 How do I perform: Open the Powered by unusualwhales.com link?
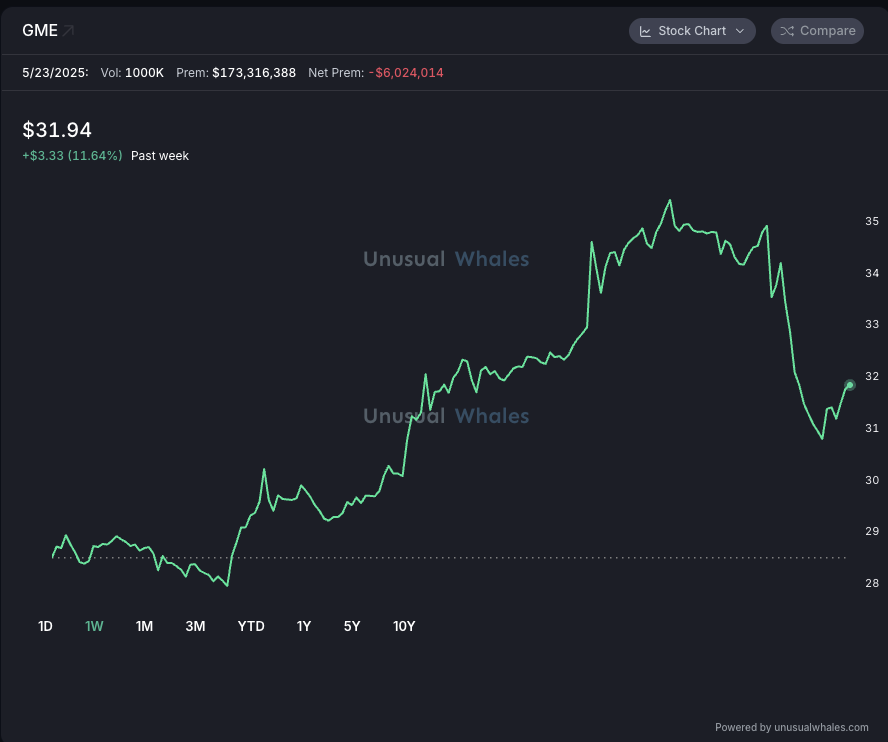click(791, 727)
